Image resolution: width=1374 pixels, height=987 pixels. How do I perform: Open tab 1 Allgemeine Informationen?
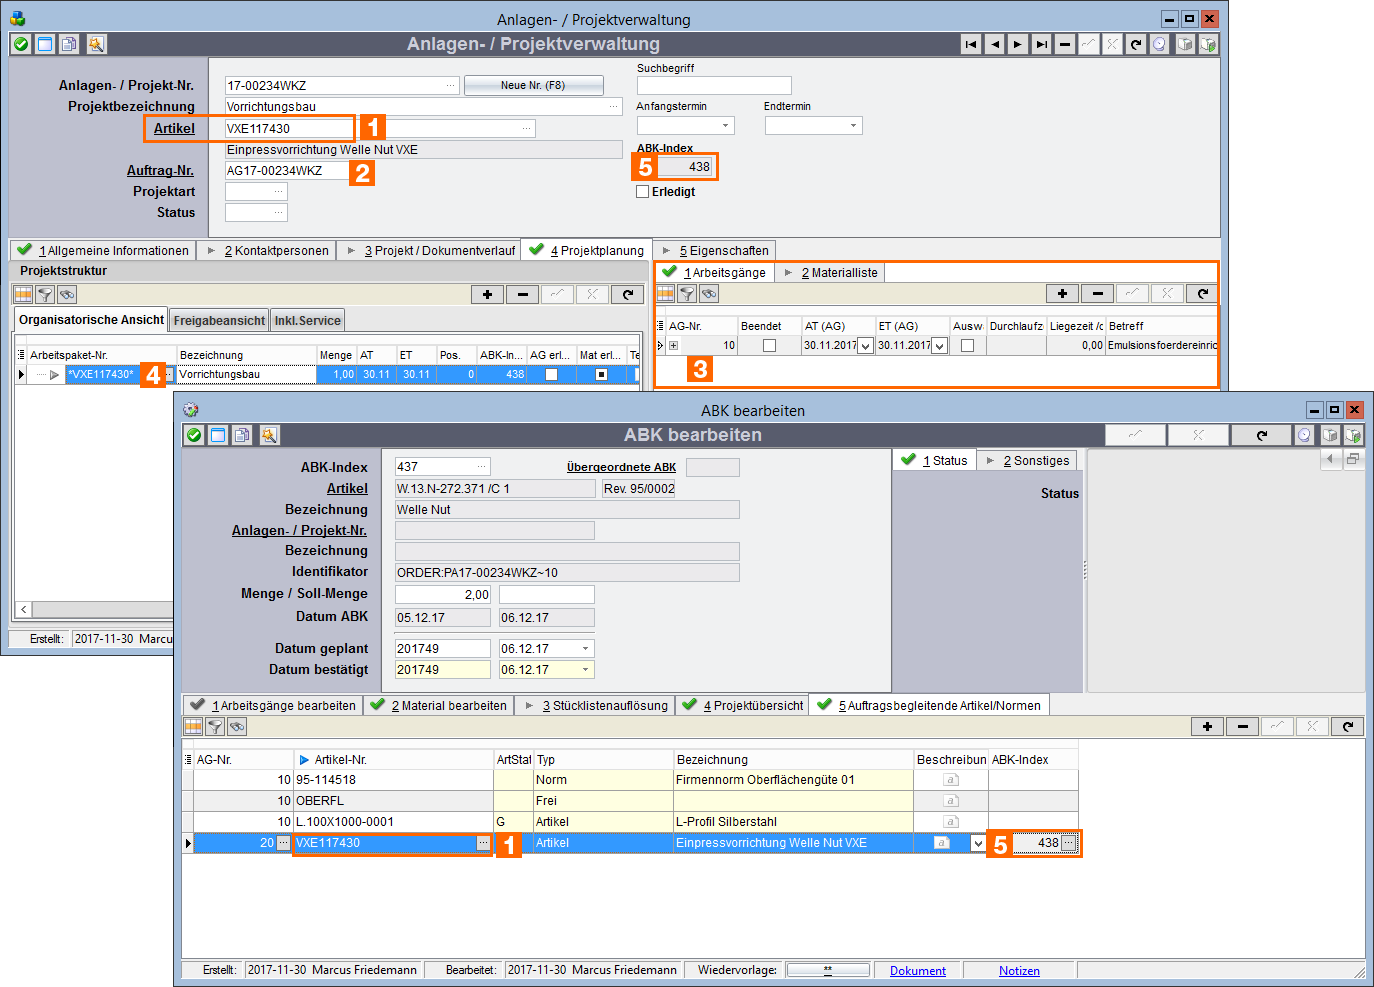click(x=103, y=251)
